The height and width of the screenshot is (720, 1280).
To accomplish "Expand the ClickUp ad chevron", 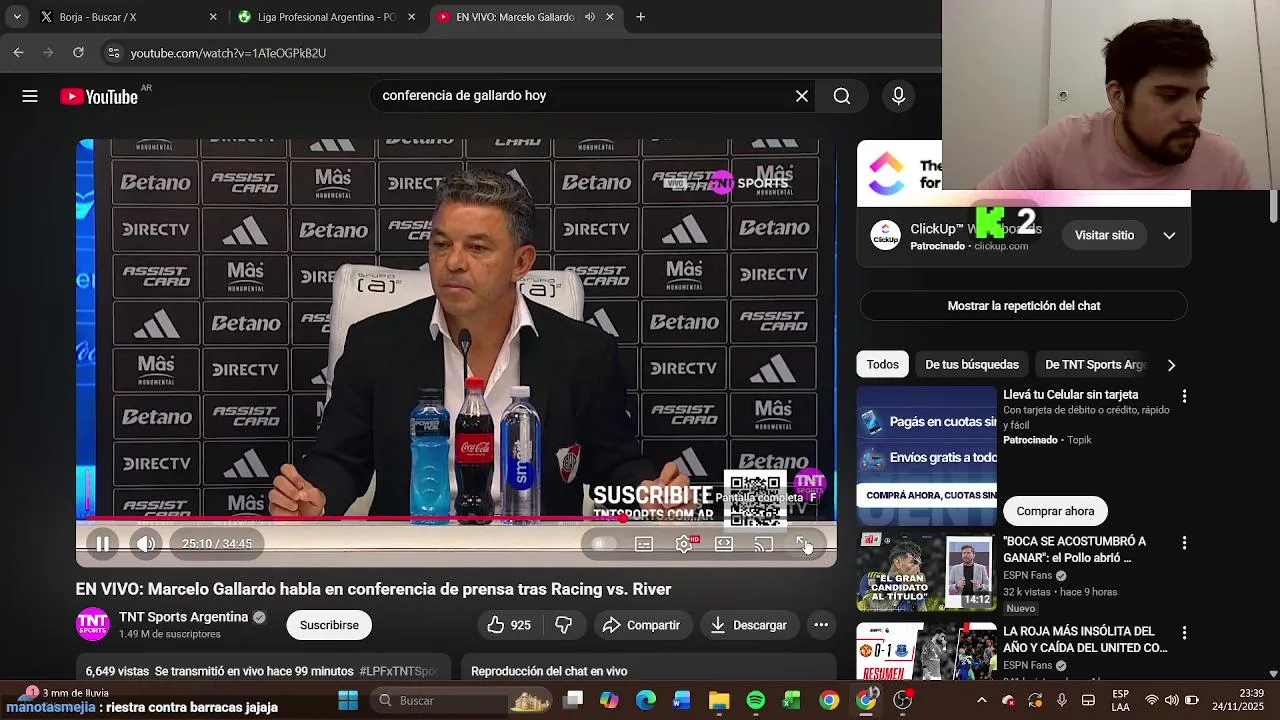I will point(1169,235).
